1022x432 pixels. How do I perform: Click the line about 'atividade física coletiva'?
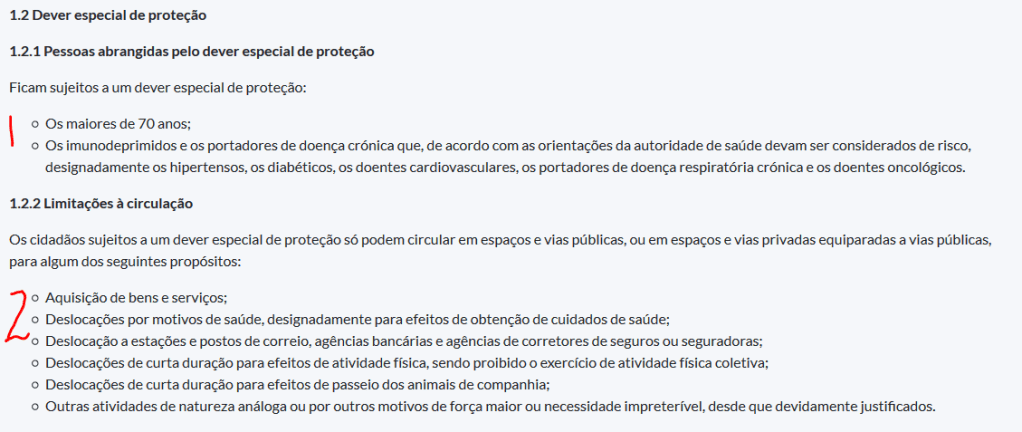pos(407,363)
